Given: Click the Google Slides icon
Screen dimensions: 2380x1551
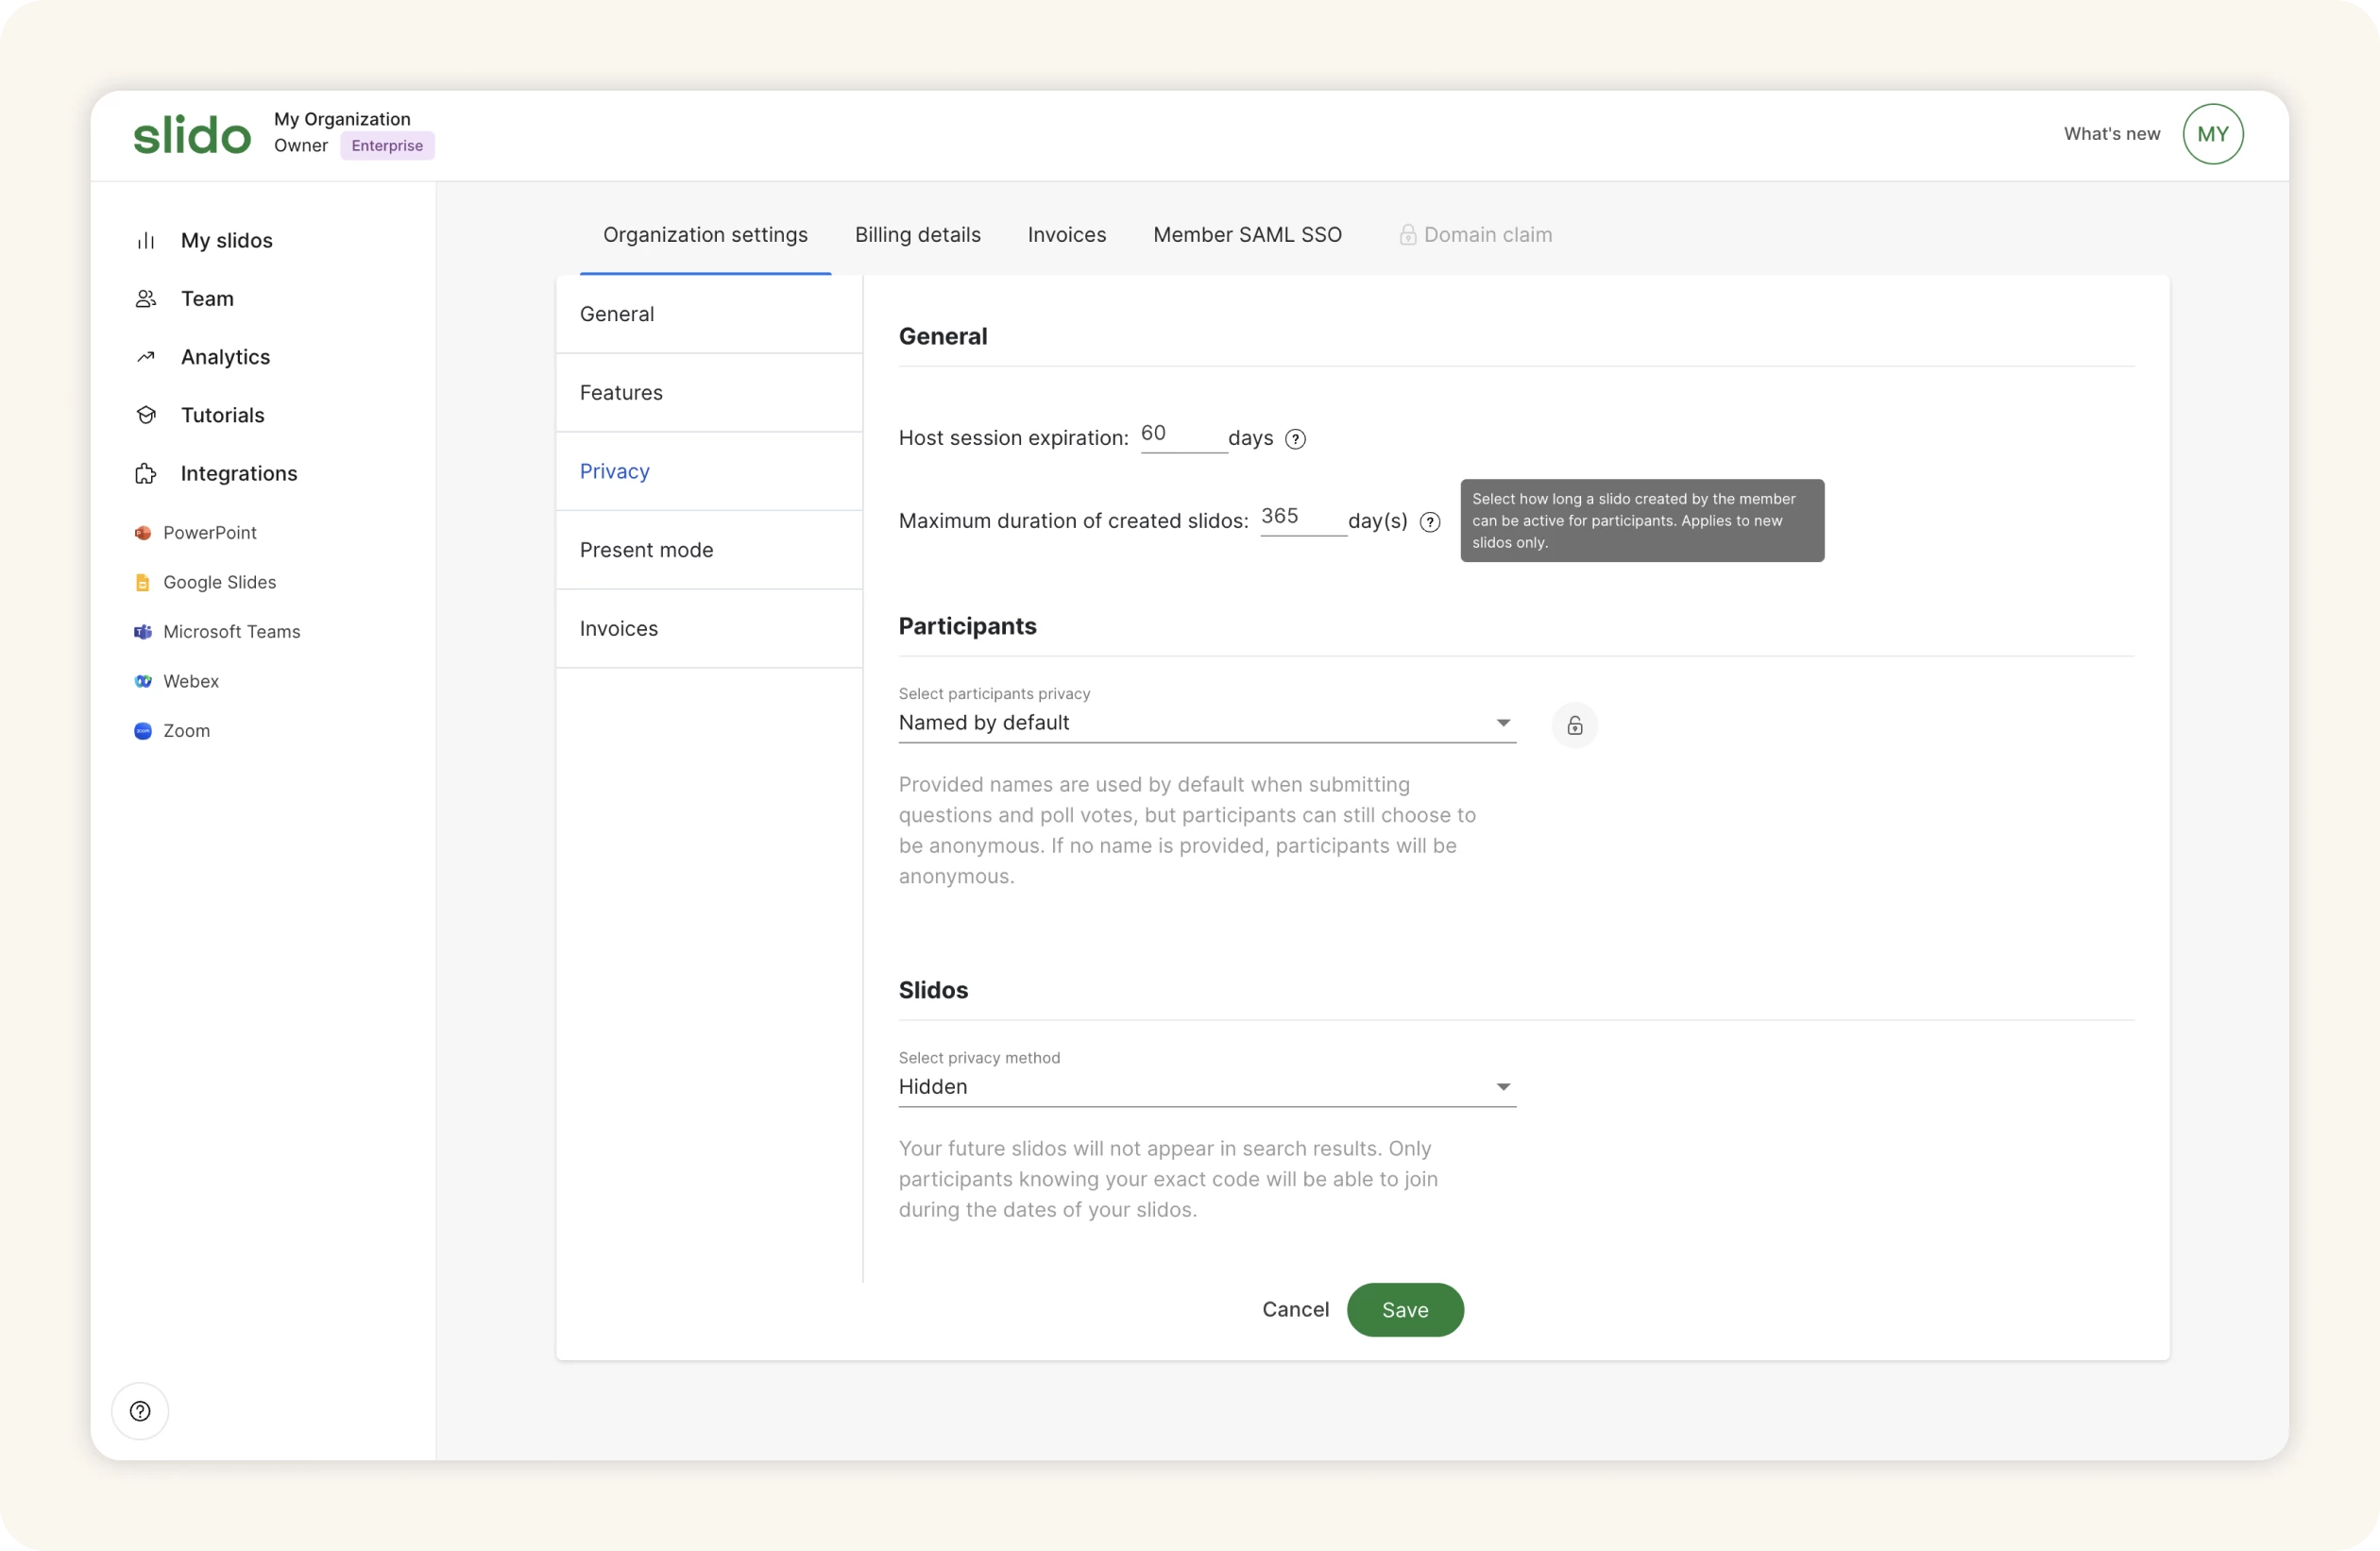Looking at the screenshot, I should coord(143,583).
